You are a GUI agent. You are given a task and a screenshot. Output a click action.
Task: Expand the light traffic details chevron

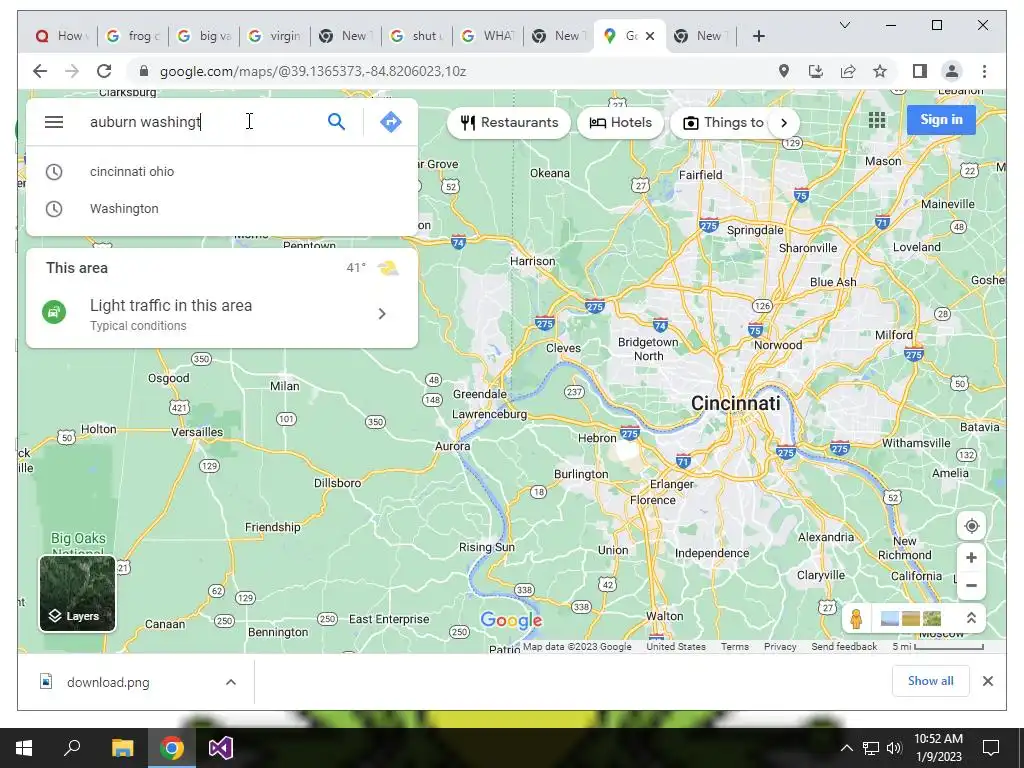pos(382,314)
